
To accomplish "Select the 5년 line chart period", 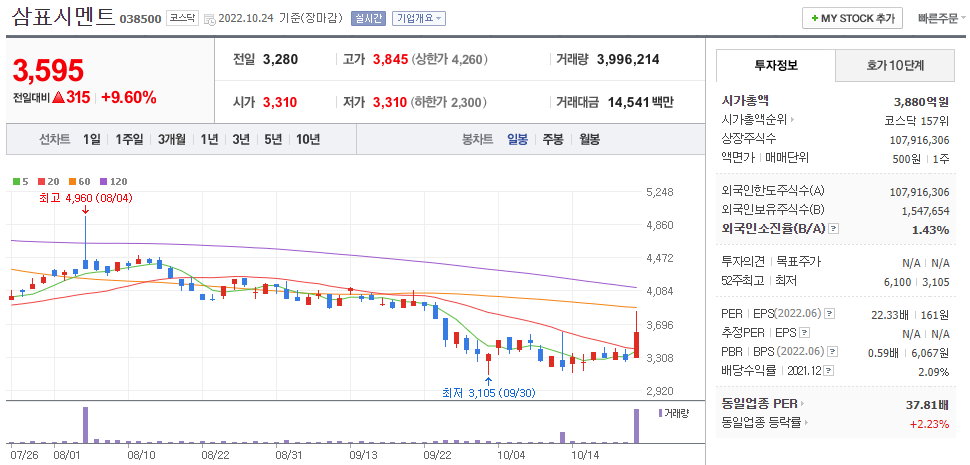I will tap(273, 139).
